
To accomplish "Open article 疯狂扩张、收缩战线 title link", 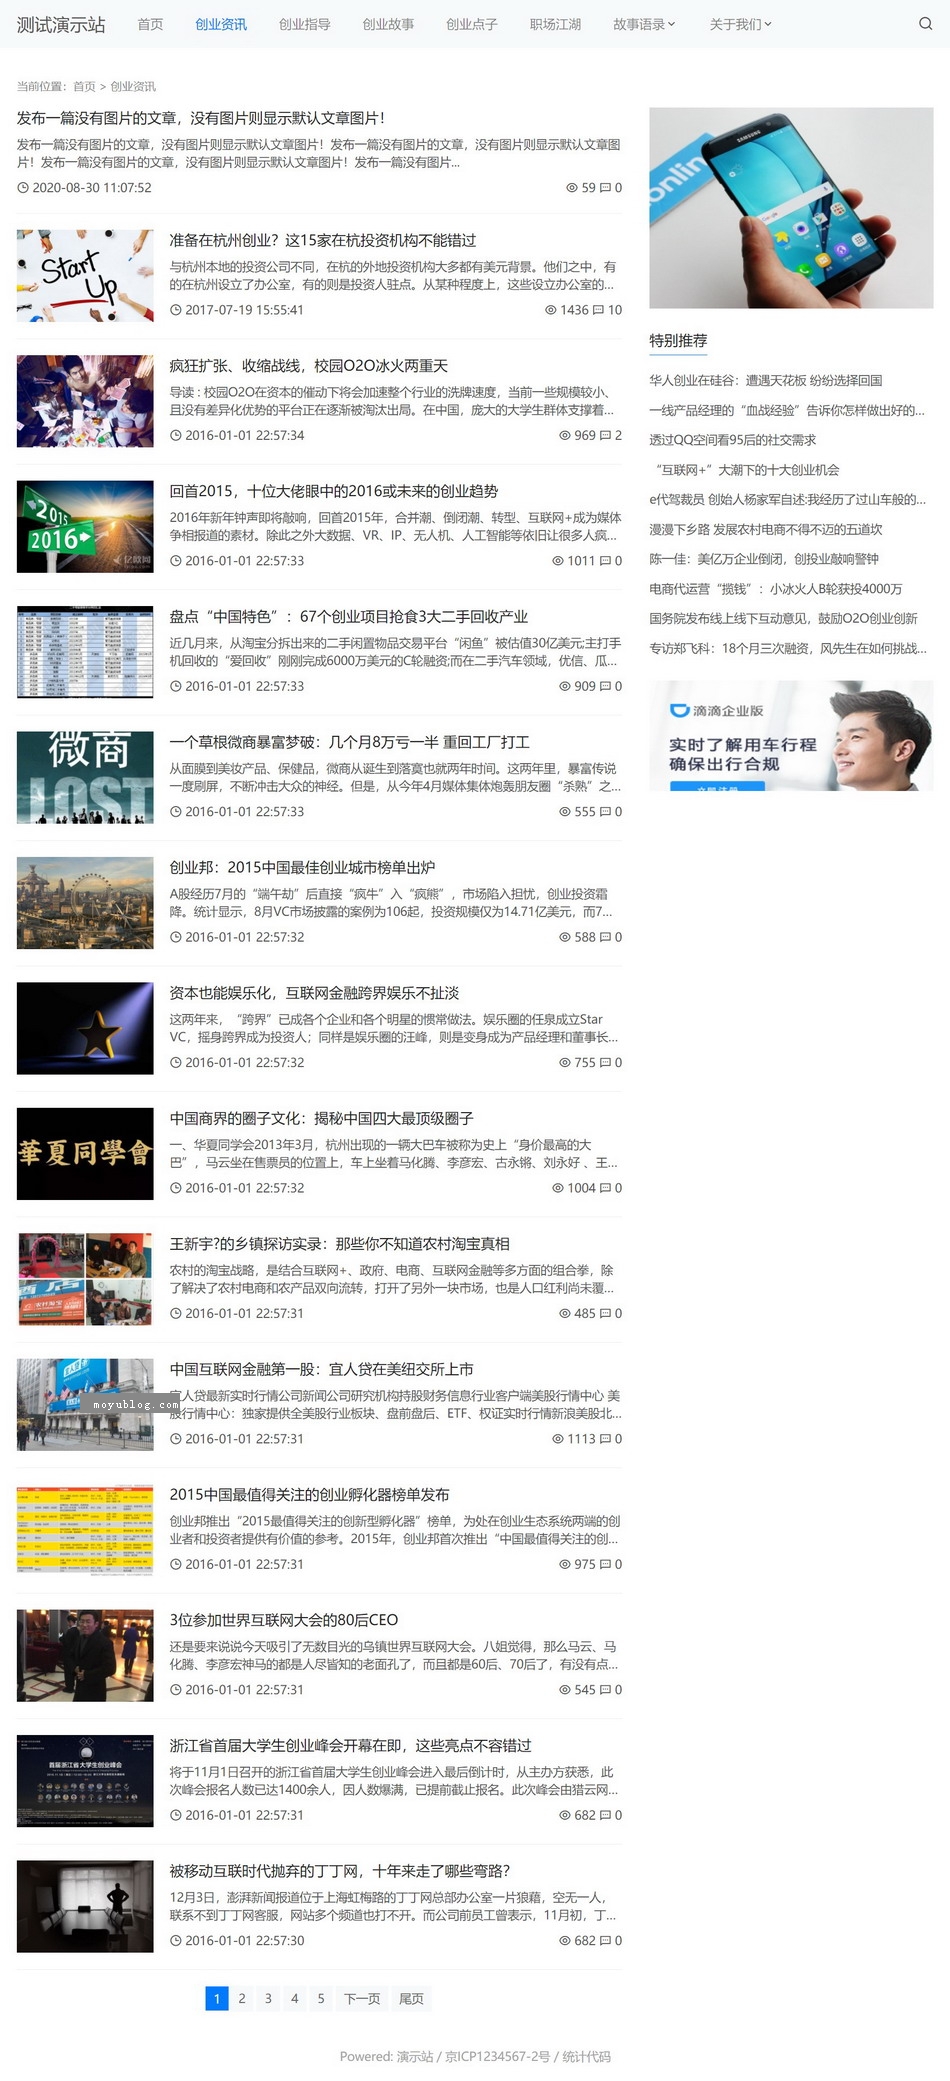I will (308, 366).
